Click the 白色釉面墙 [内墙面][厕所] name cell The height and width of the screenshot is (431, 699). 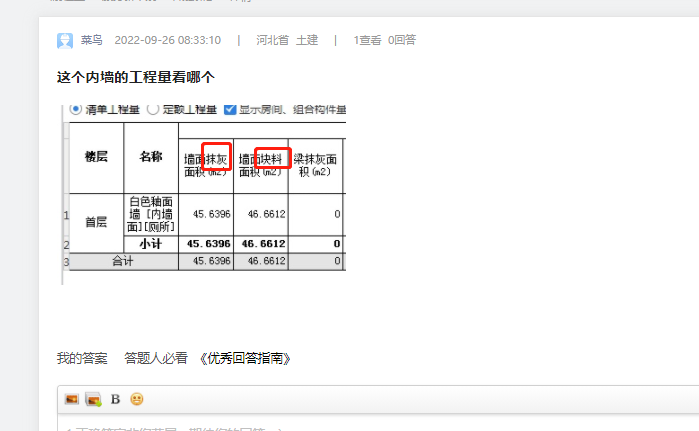pyautogui.click(x=151, y=214)
